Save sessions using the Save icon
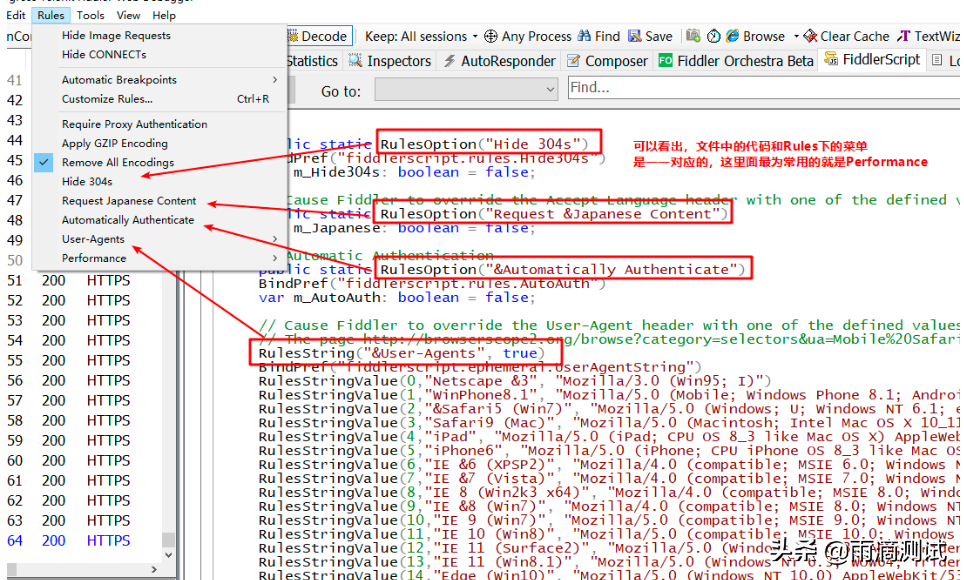The width and height of the screenshot is (964, 580). 635,36
